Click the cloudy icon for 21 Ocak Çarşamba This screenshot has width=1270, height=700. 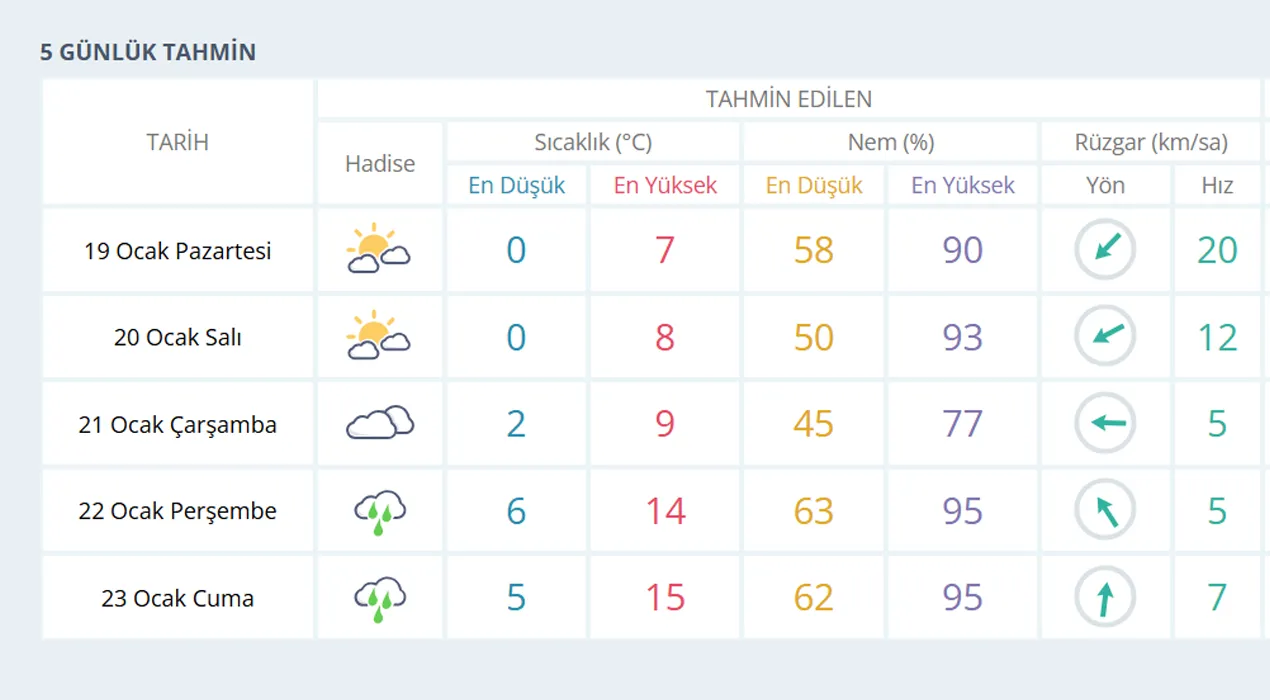tap(380, 423)
